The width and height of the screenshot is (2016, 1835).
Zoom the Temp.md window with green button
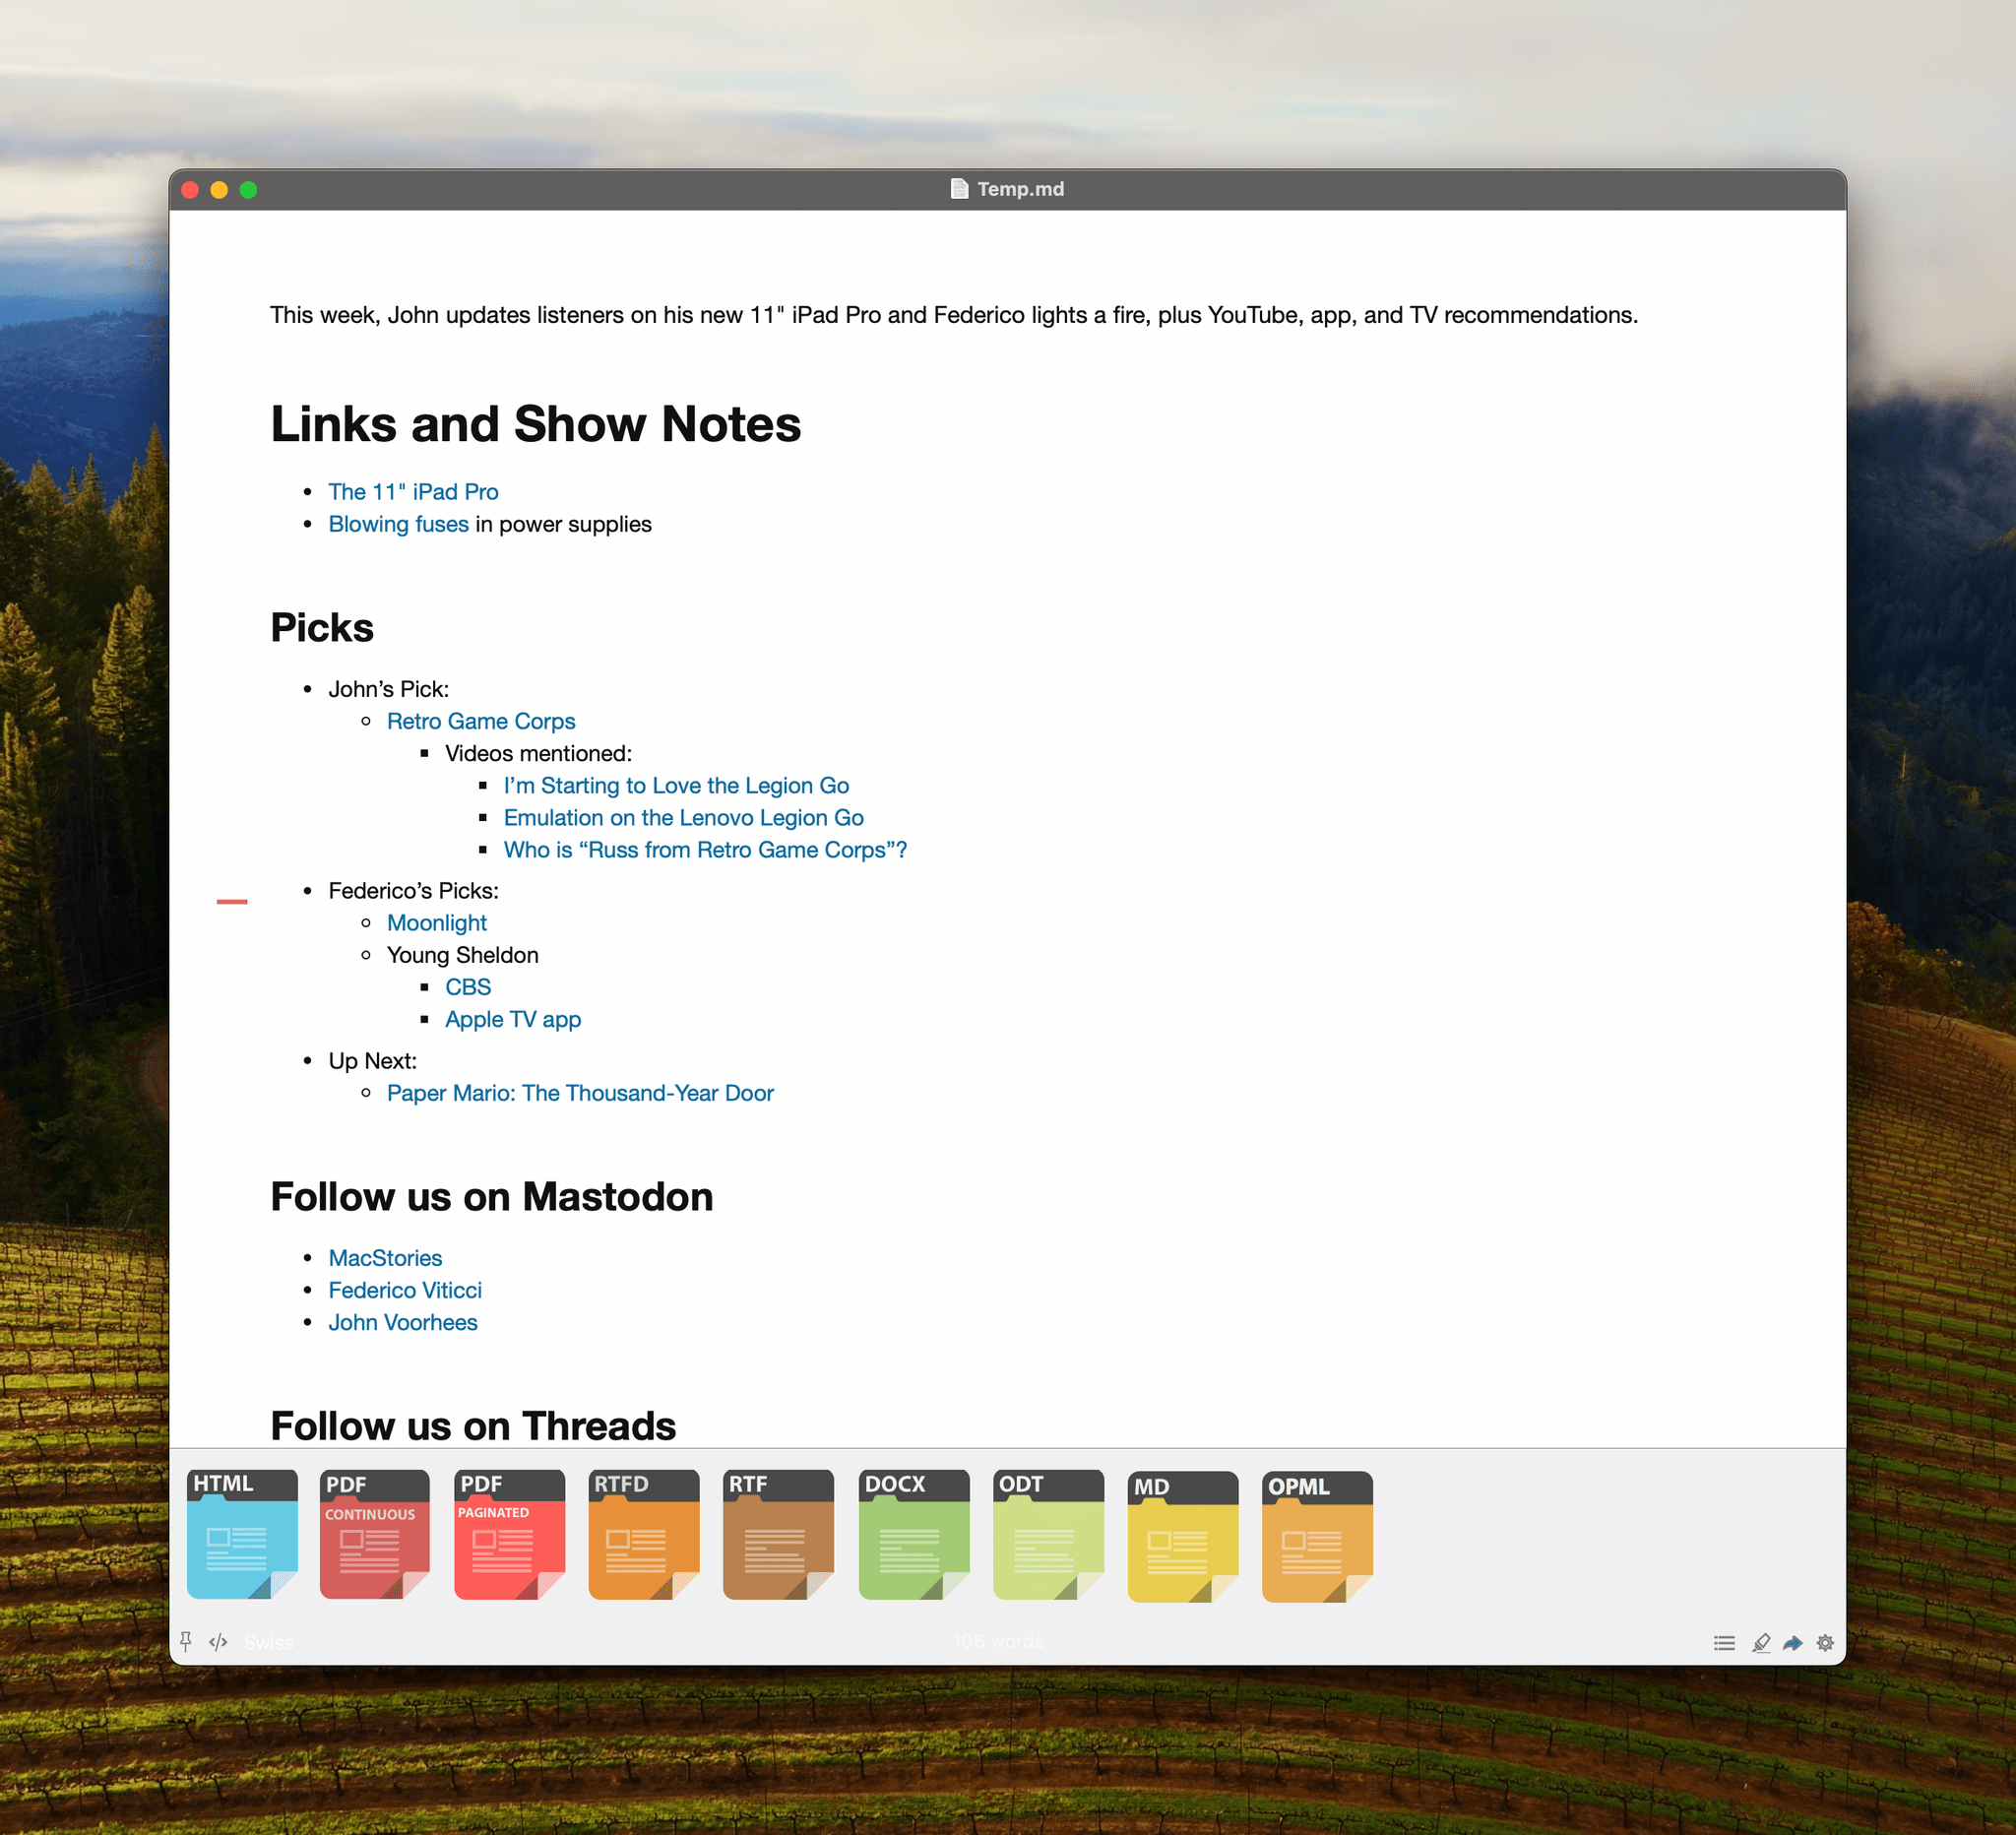[x=248, y=190]
